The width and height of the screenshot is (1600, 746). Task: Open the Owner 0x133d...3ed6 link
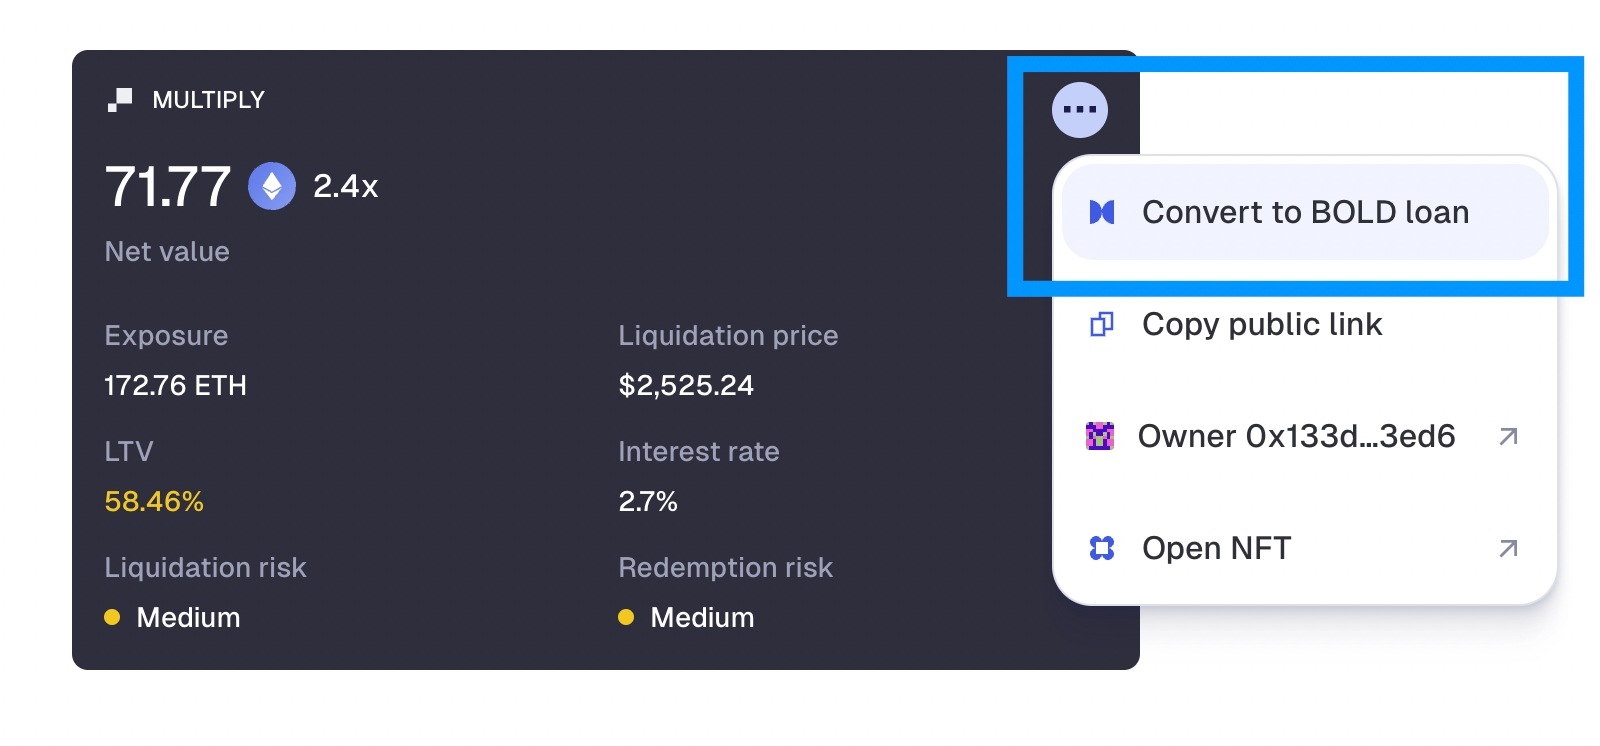(1296, 436)
